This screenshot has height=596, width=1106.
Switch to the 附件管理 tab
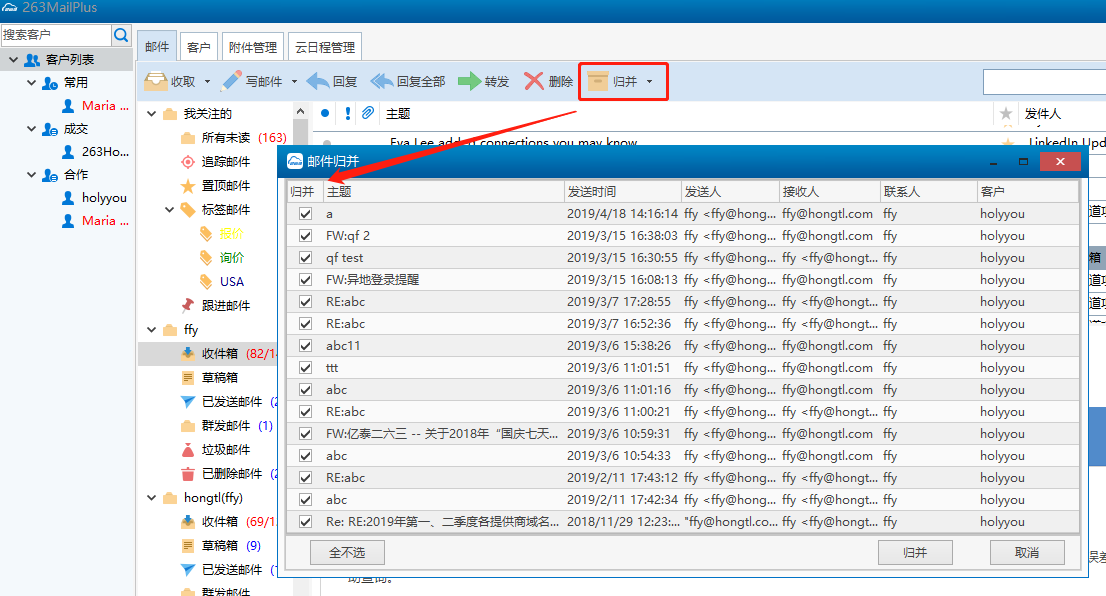[x=252, y=47]
